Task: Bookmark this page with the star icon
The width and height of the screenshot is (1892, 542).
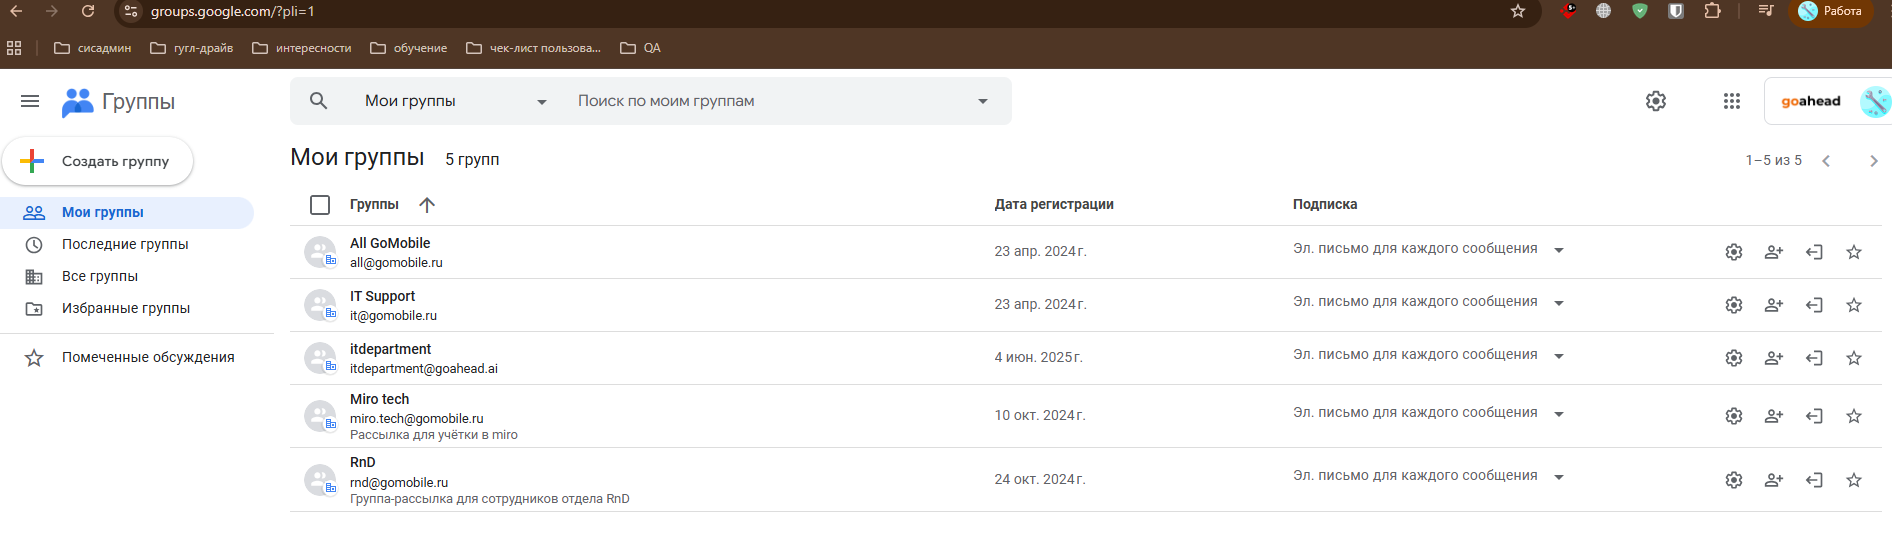Action: [x=1517, y=11]
